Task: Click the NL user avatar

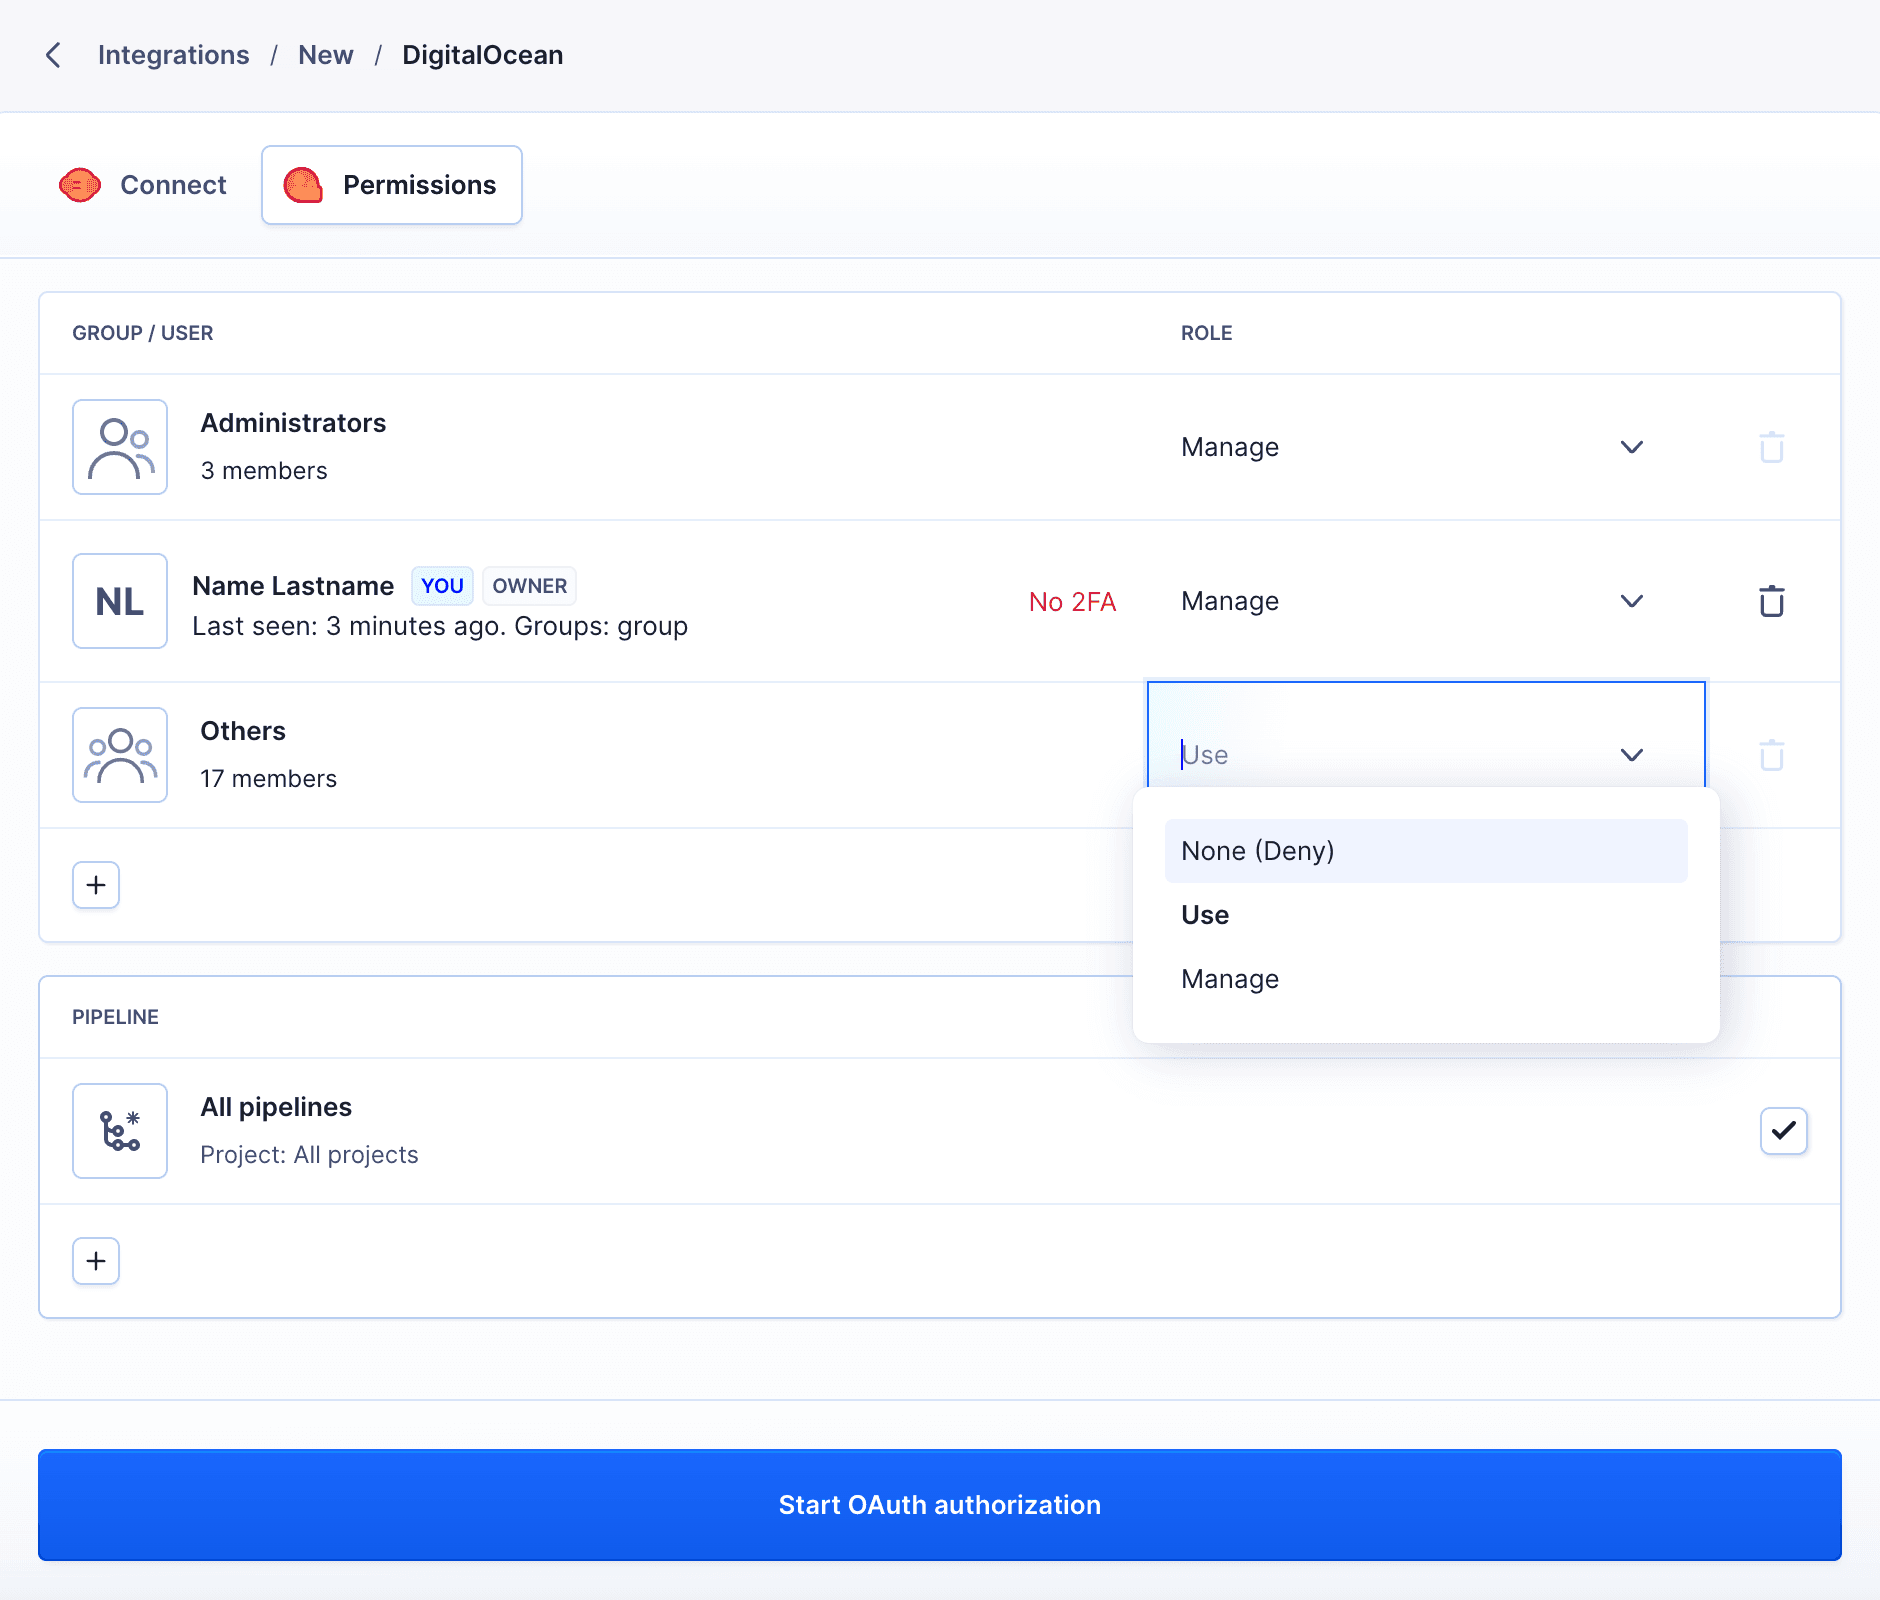Action: point(119,600)
